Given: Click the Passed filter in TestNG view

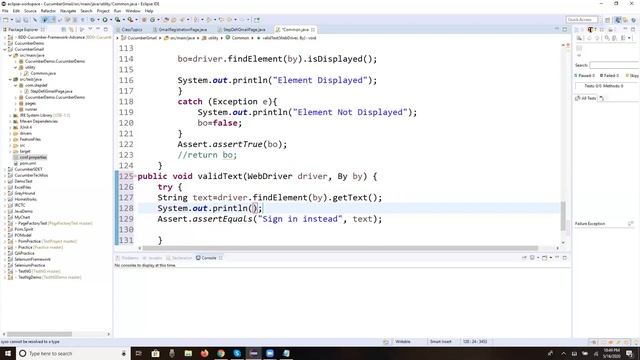Looking at the screenshot, I should pyautogui.click(x=584, y=76).
